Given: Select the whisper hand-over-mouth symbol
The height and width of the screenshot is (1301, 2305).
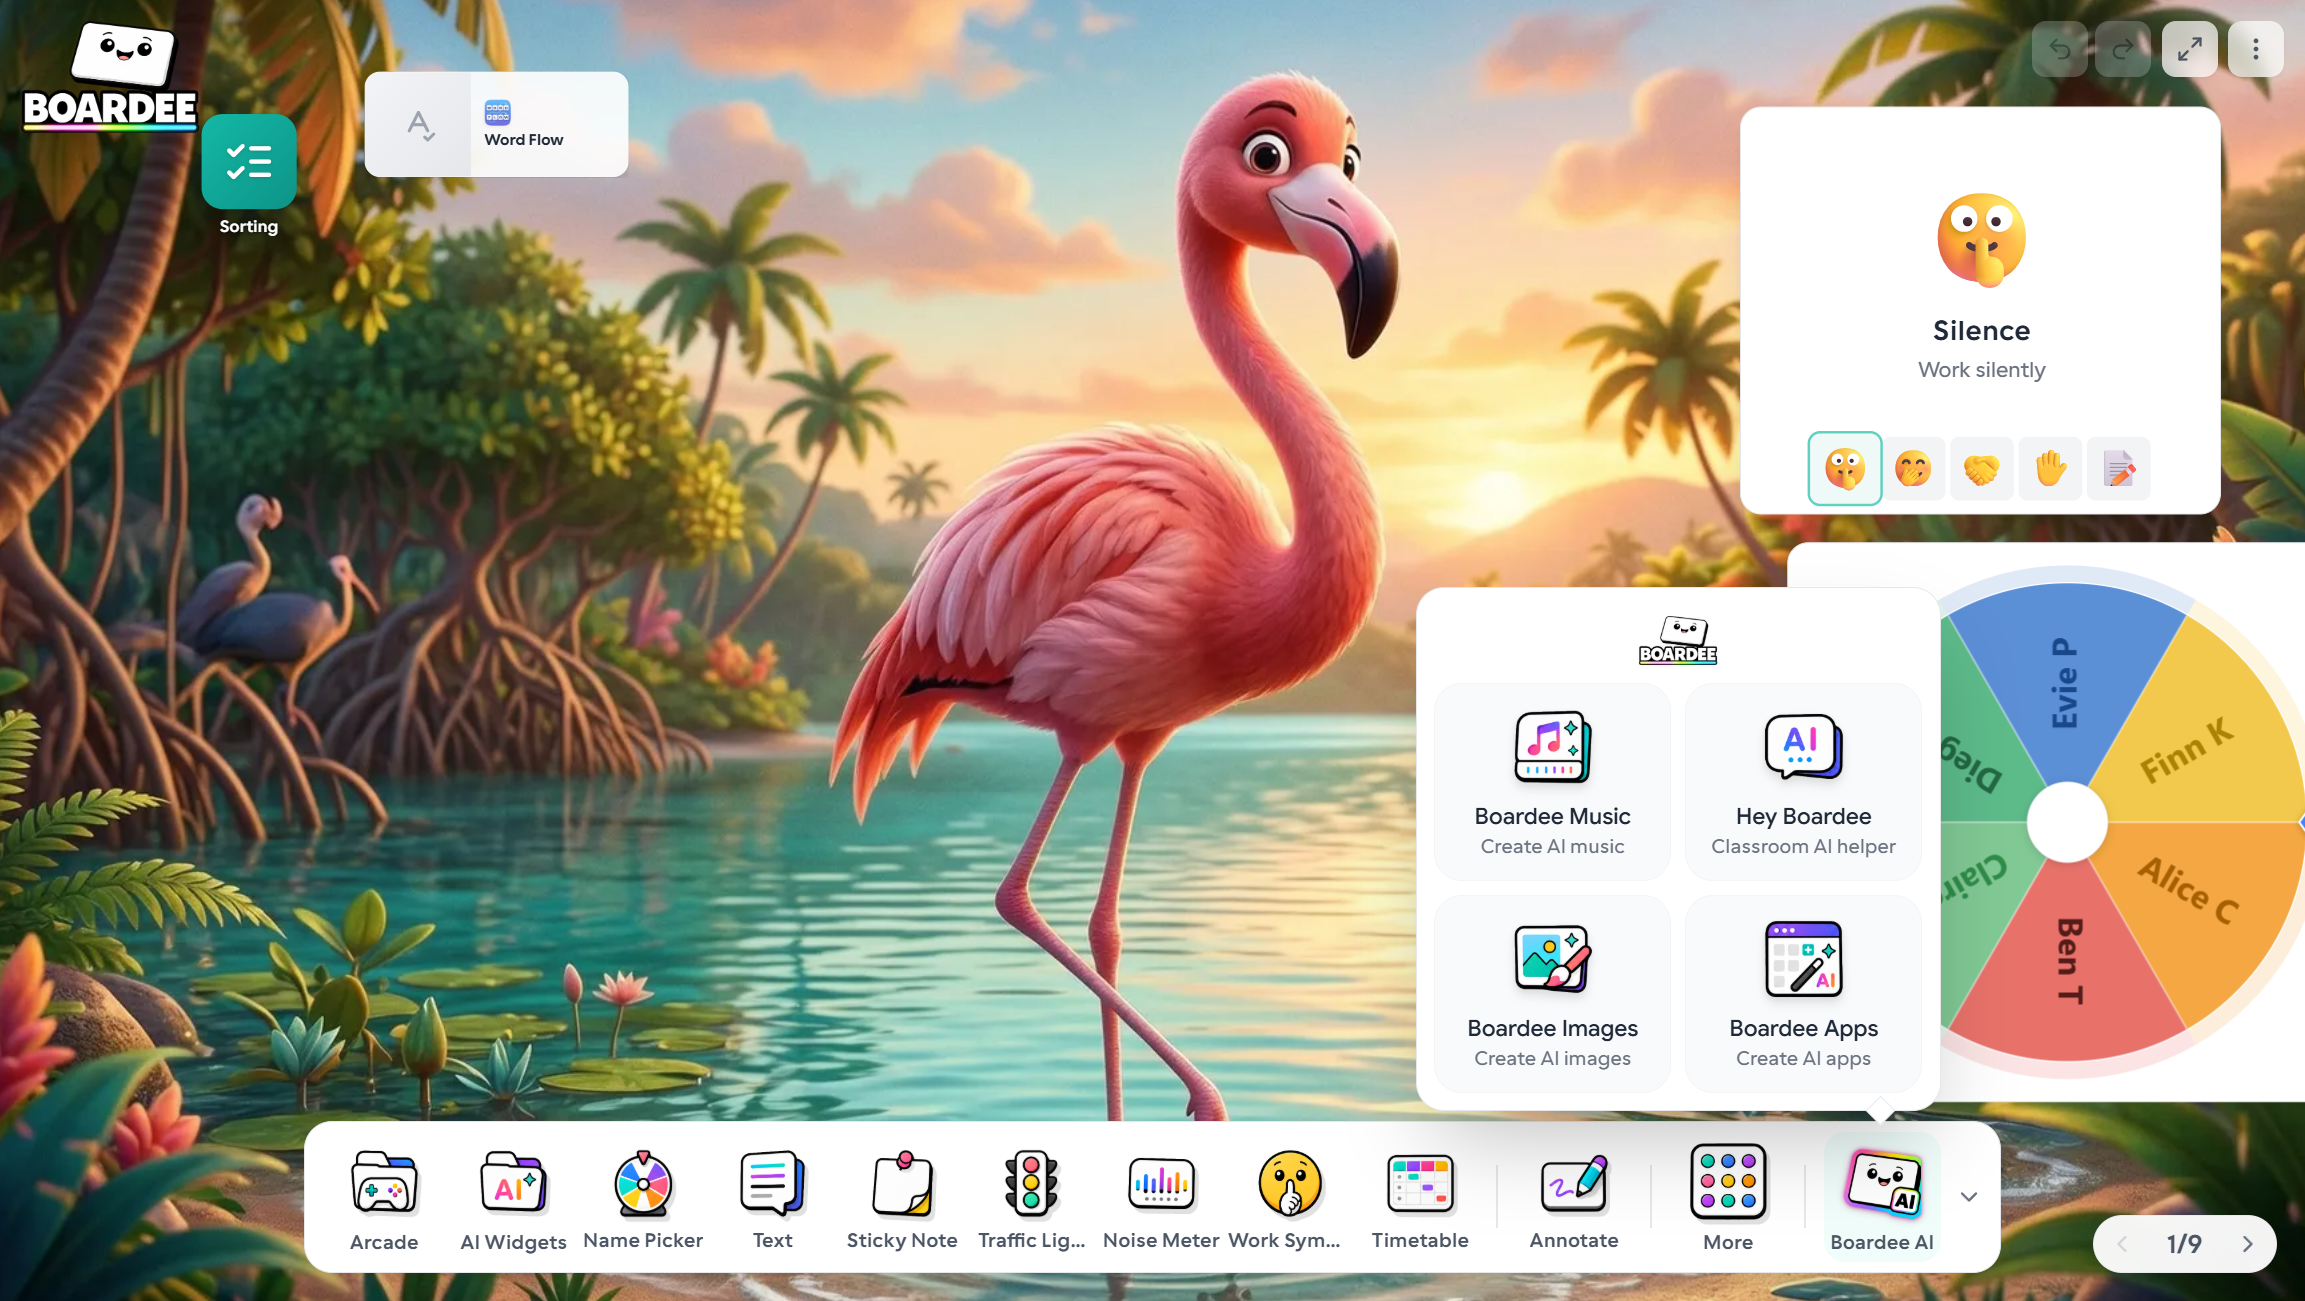Looking at the screenshot, I should pos(1913,468).
